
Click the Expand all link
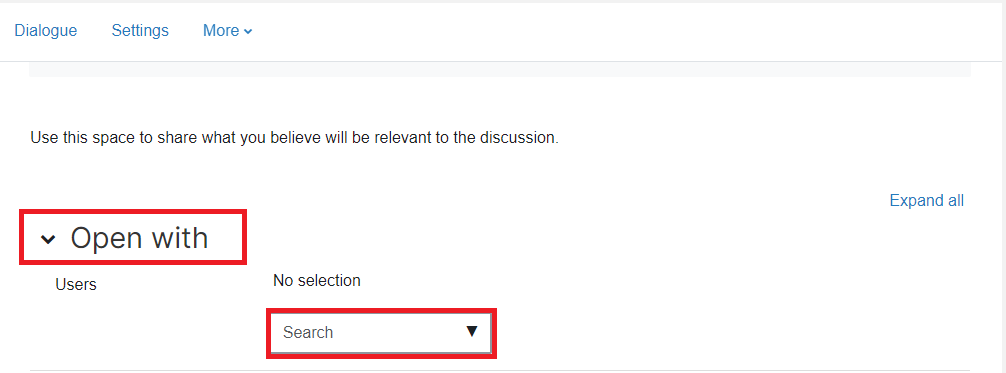click(926, 200)
